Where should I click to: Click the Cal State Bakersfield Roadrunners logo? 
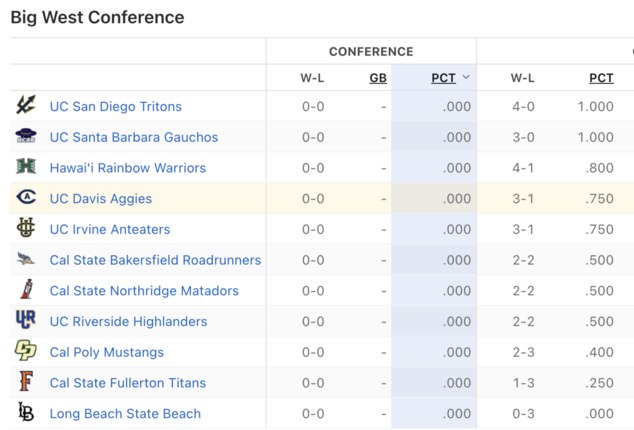point(26,260)
